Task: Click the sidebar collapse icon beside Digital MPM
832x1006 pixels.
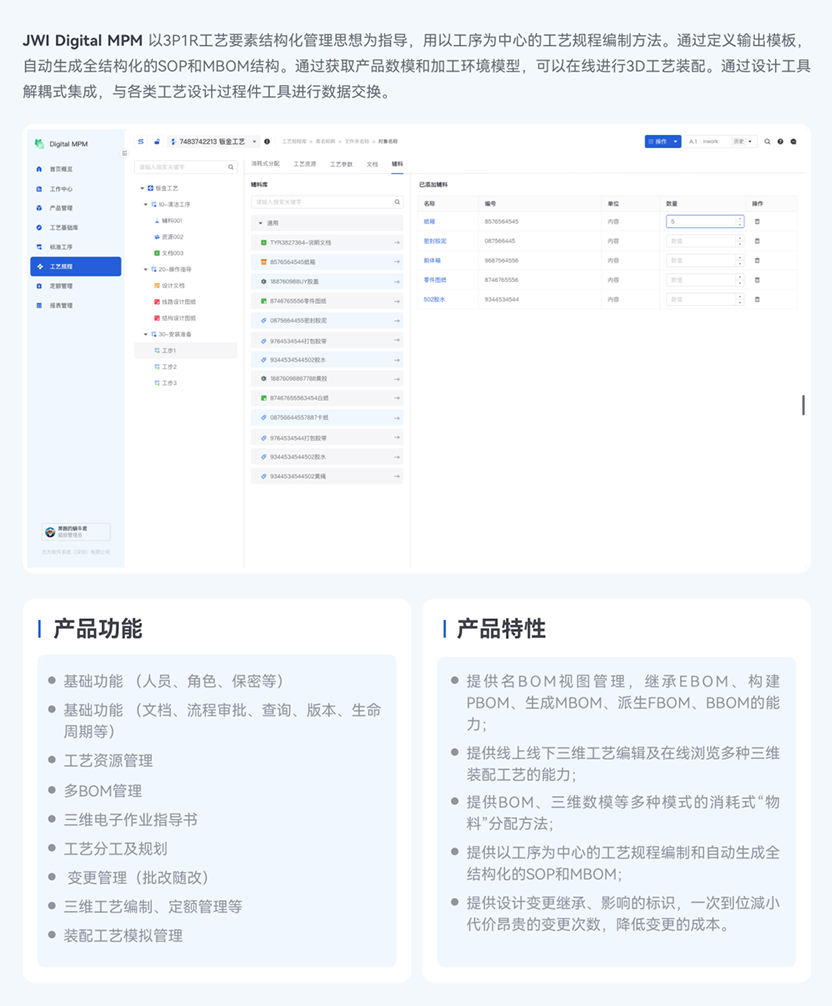Action: [x=124, y=153]
